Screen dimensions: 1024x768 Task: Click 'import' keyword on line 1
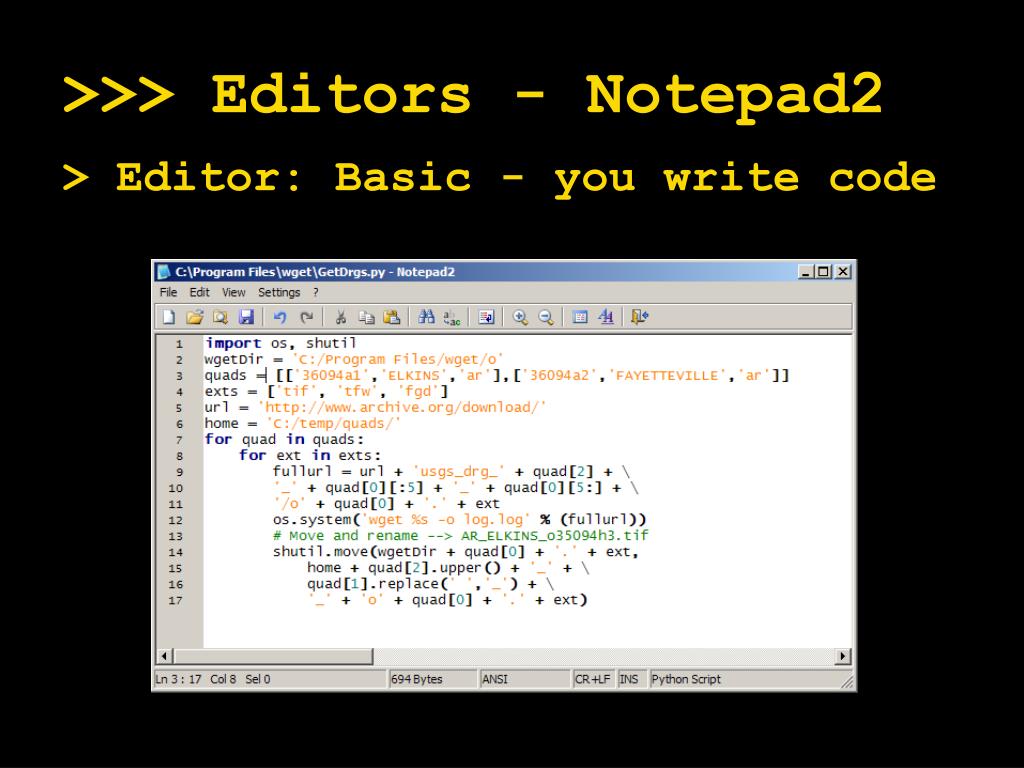233,343
